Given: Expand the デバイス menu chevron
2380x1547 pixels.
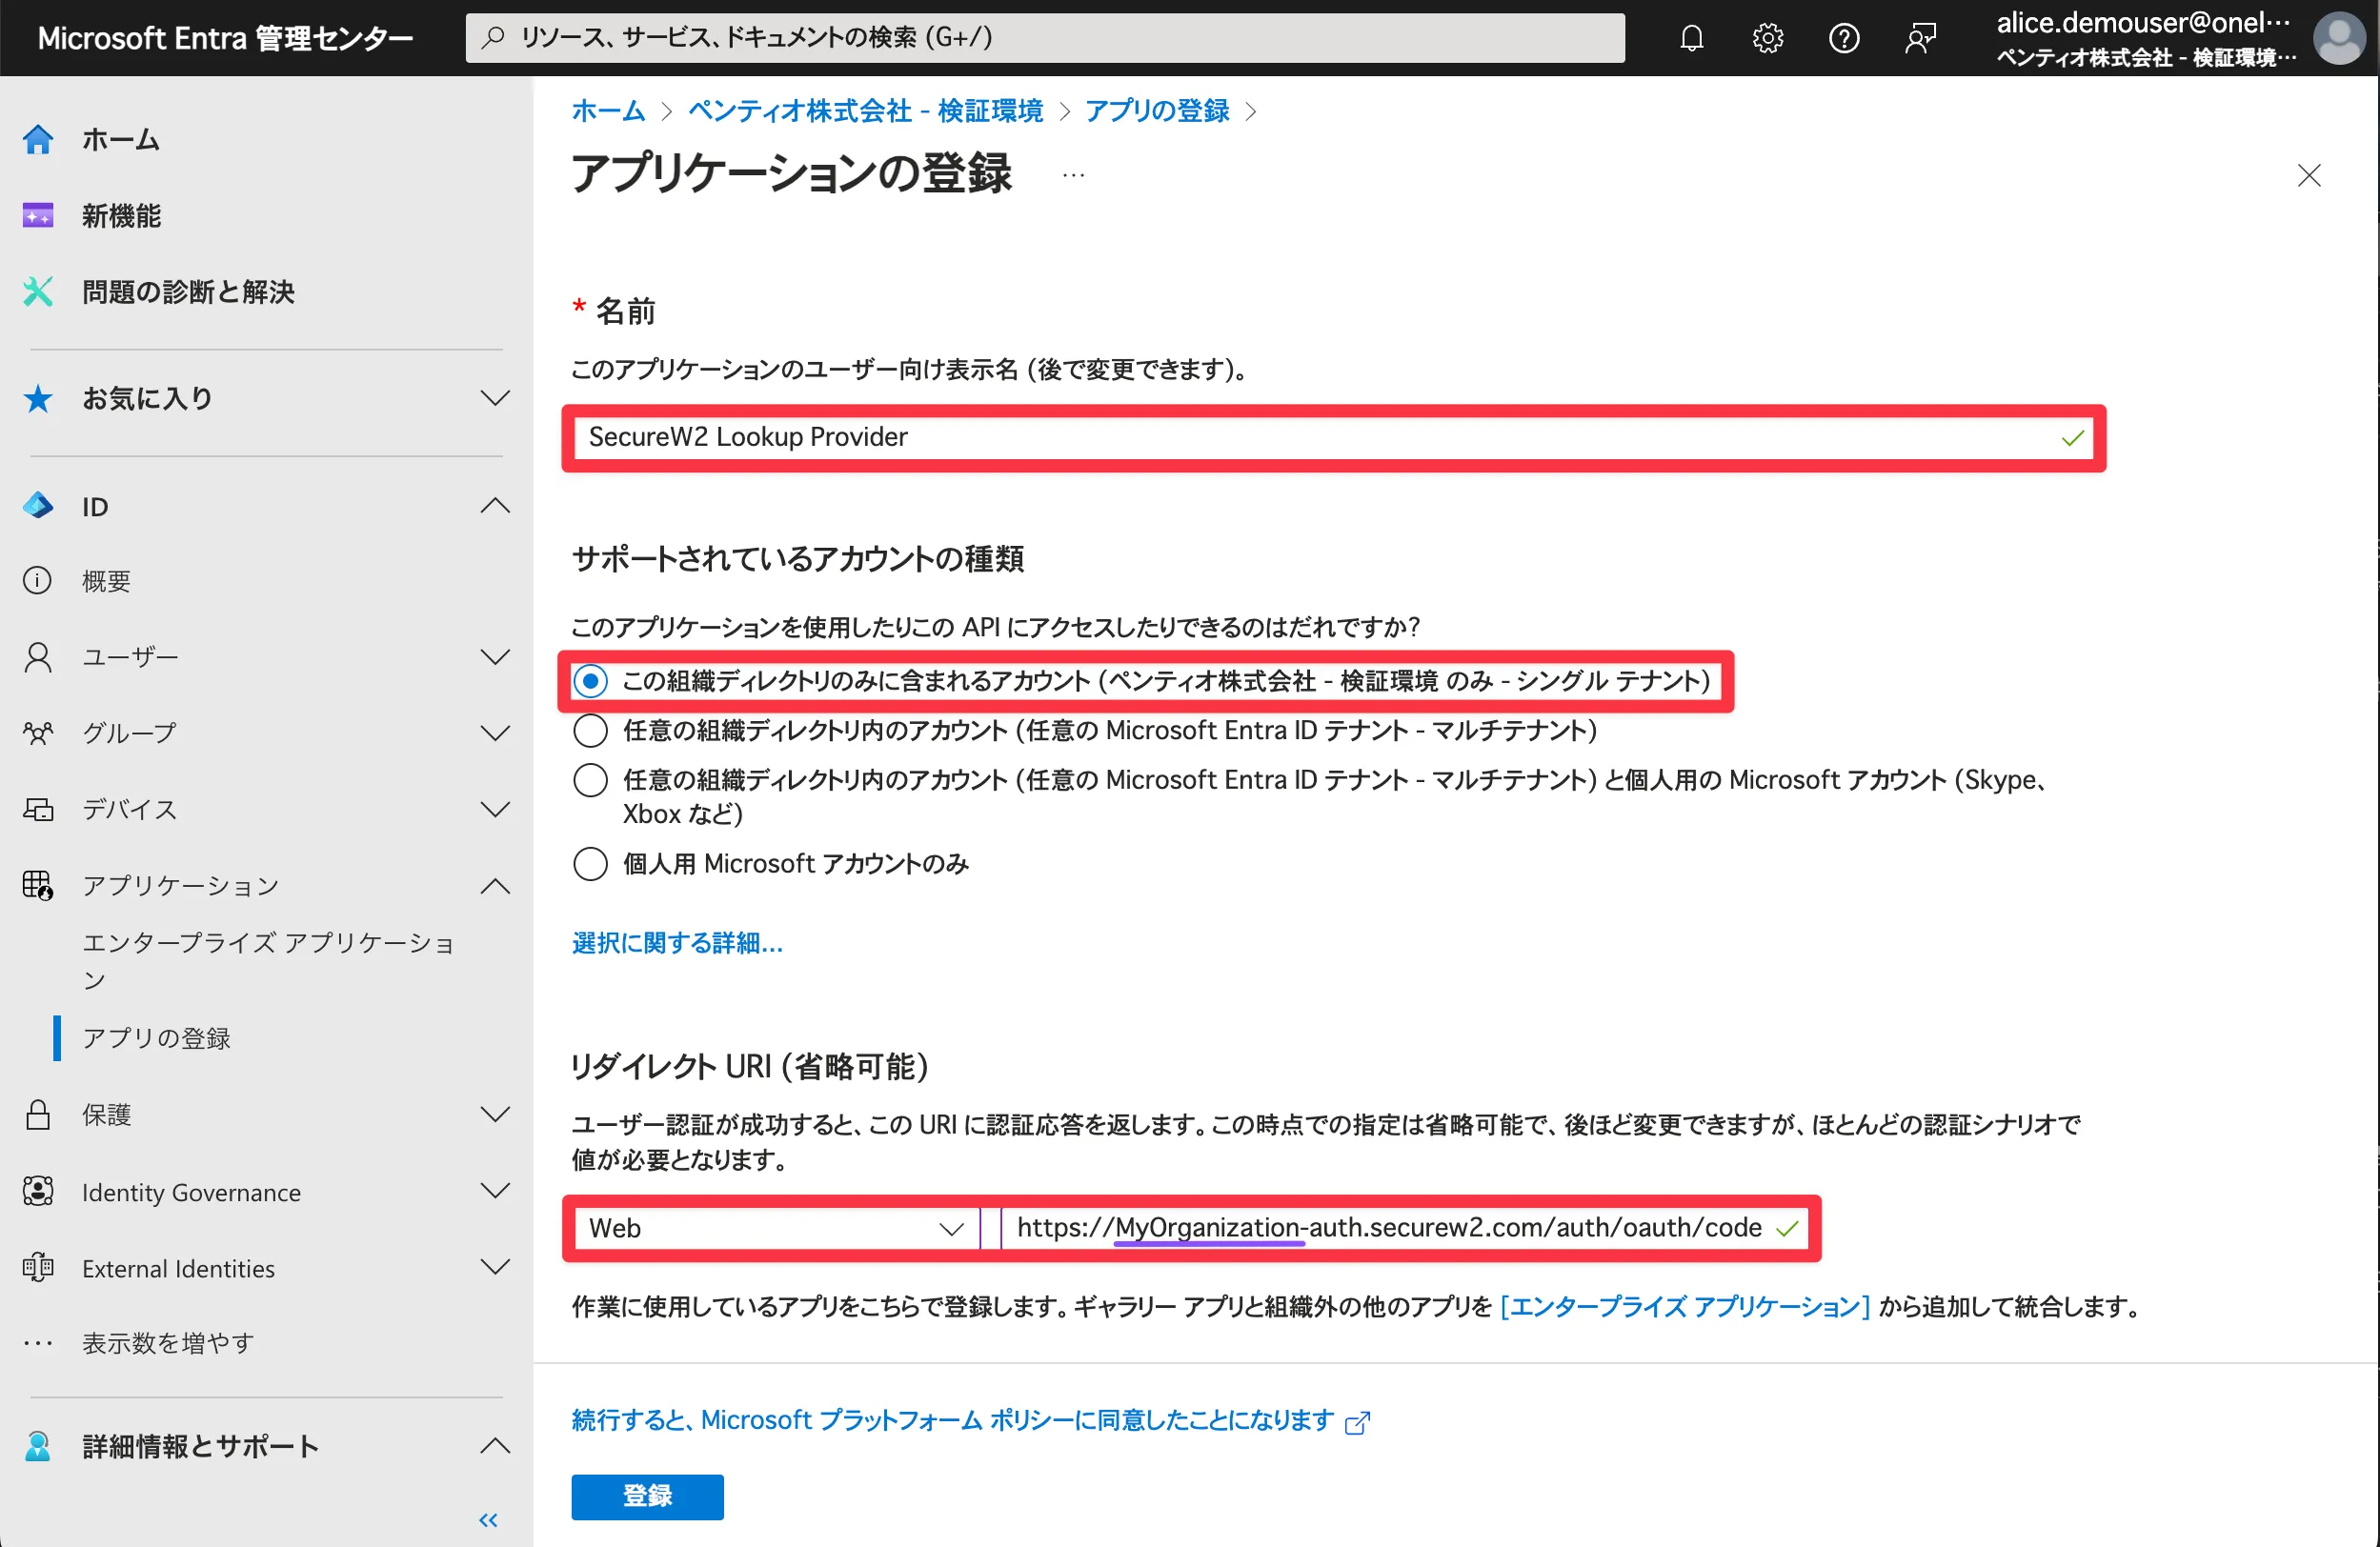Looking at the screenshot, I should point(495,808).
